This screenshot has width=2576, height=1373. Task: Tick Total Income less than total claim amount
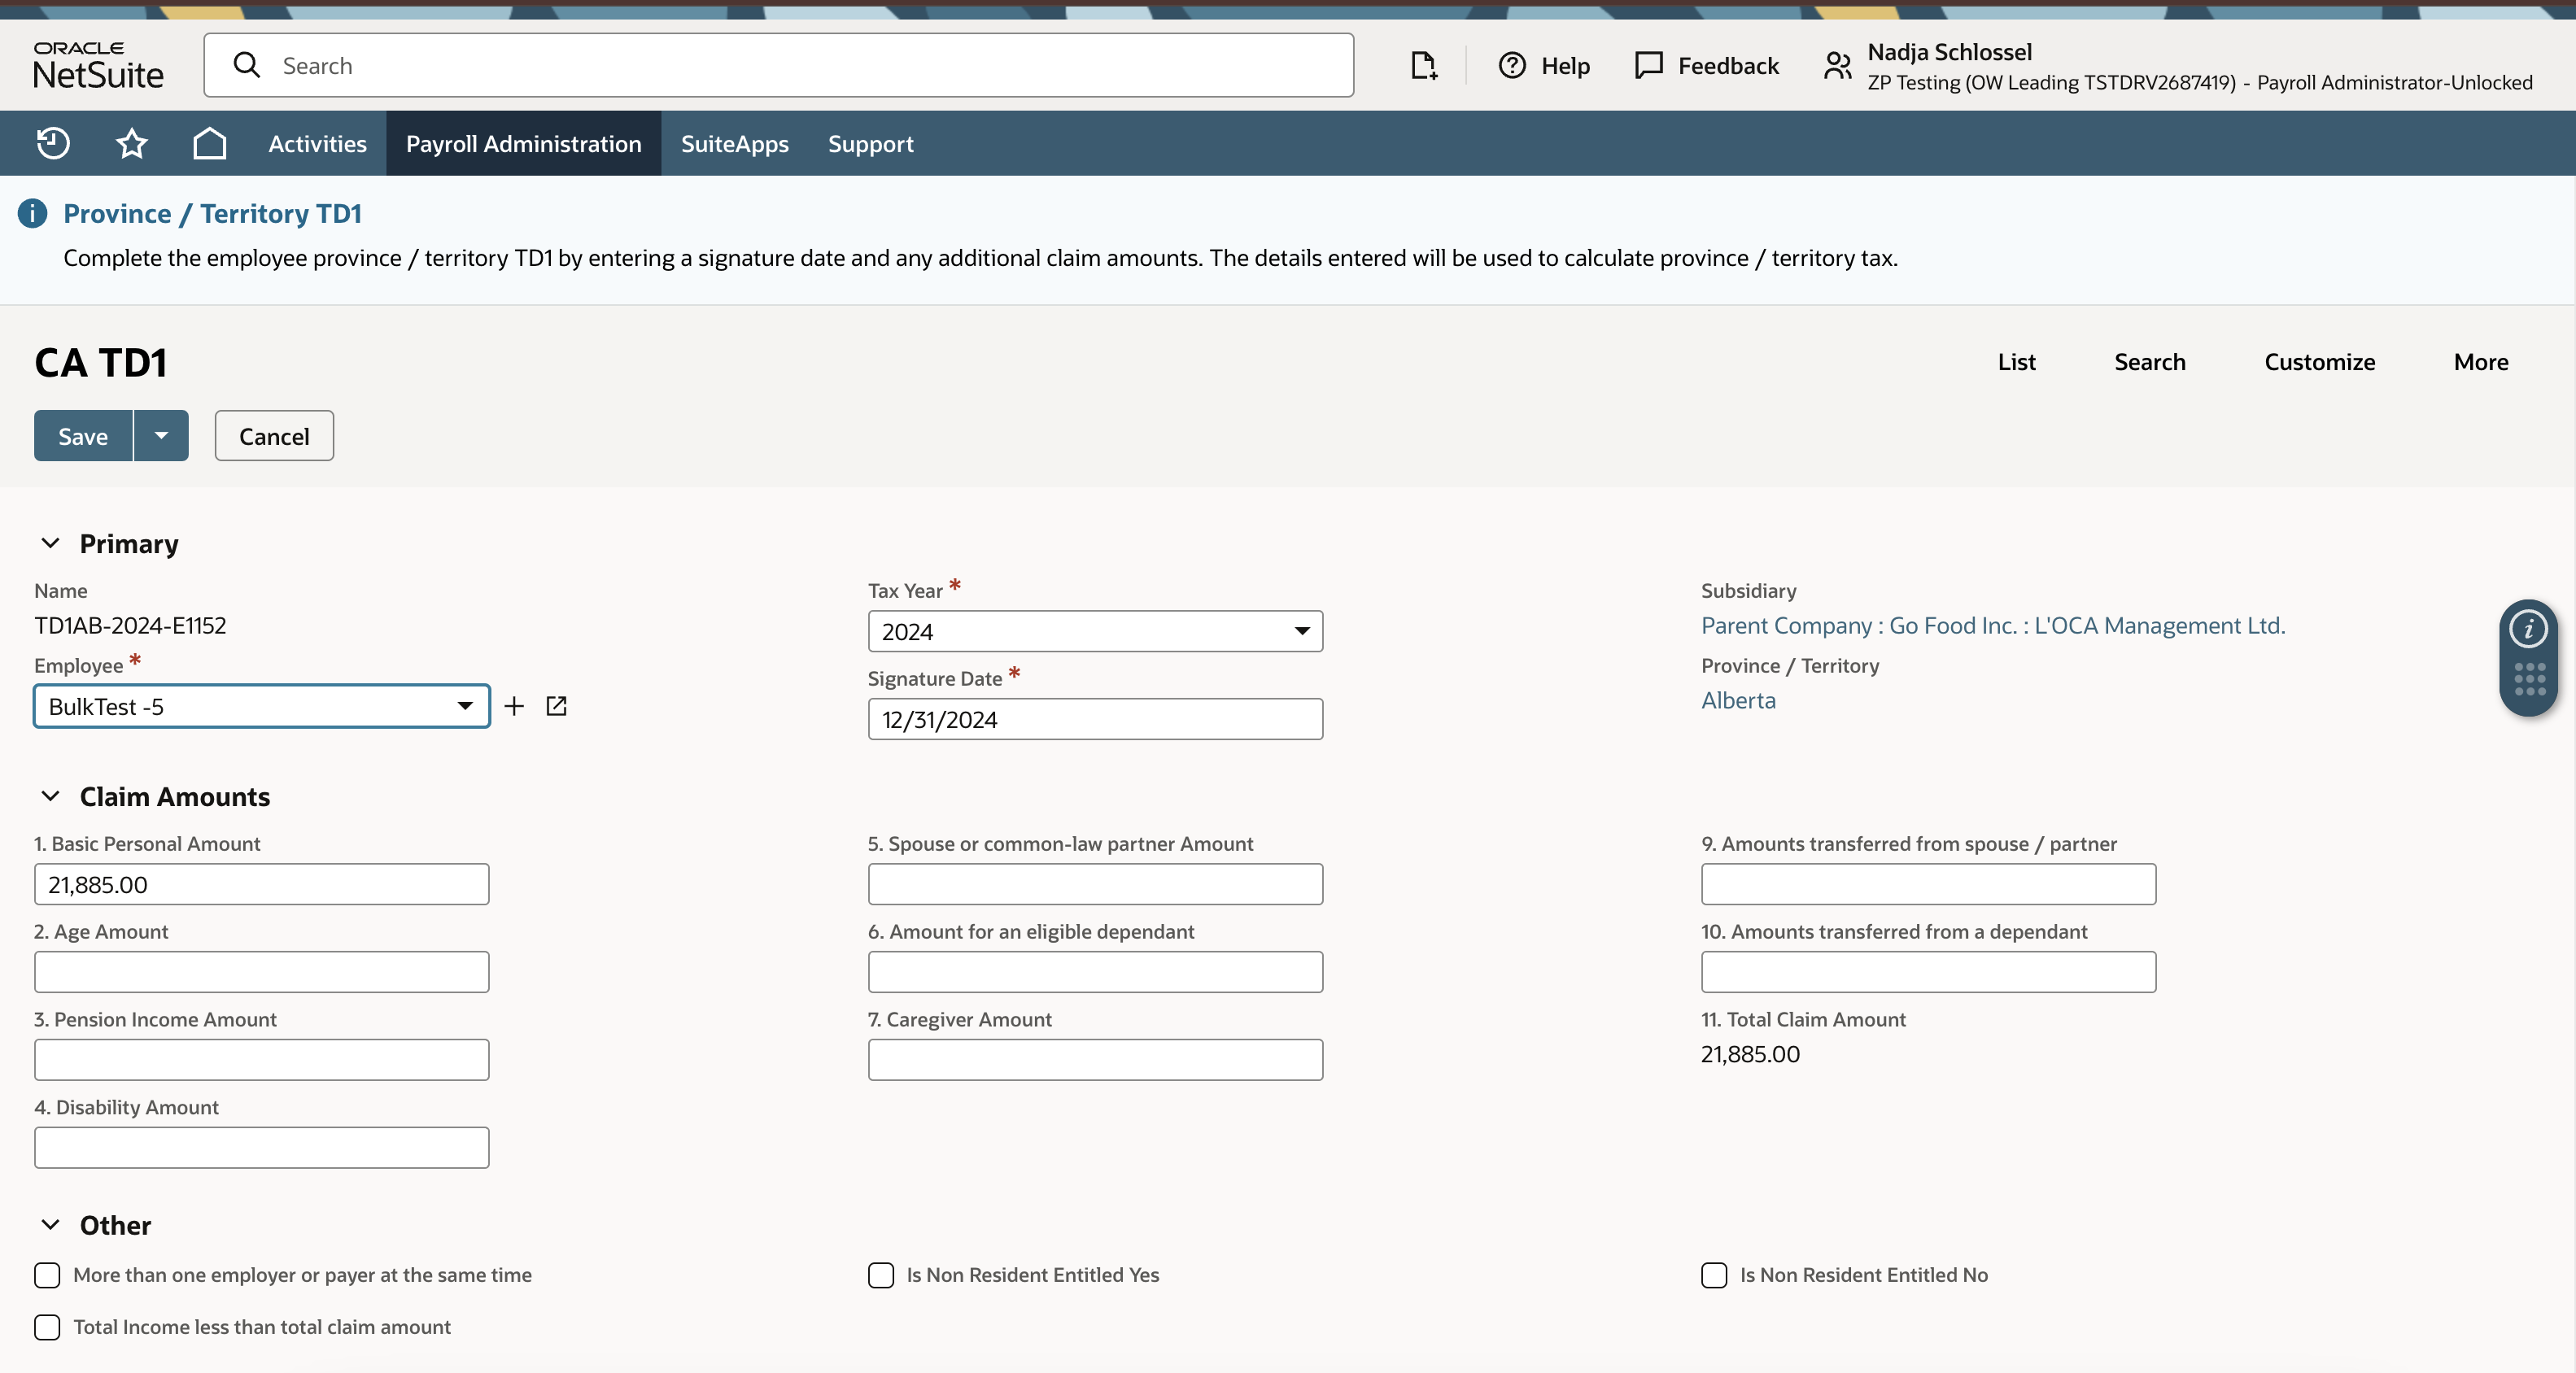(x=47, y=1327)
